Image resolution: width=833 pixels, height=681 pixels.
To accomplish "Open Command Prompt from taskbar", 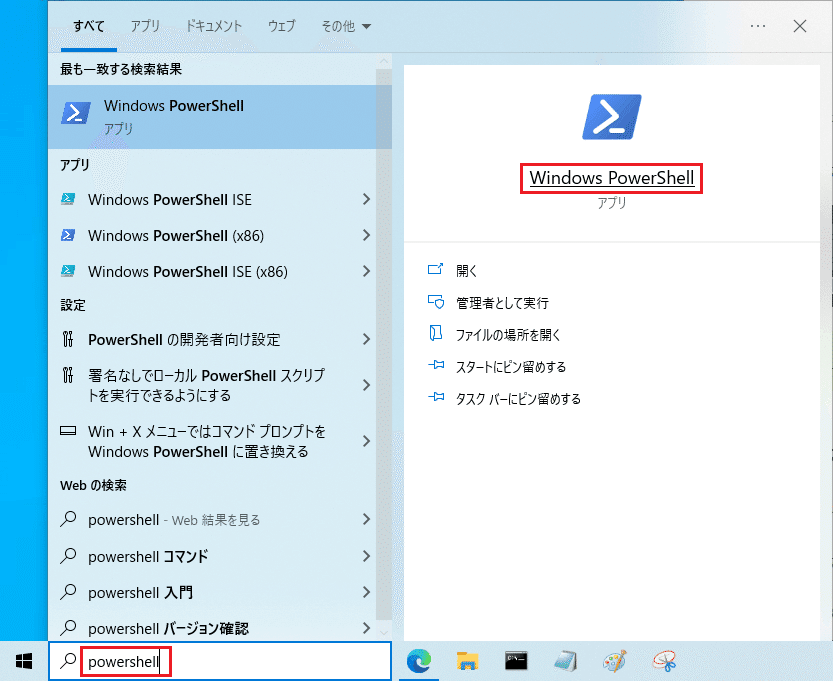I will pos(516,661).
